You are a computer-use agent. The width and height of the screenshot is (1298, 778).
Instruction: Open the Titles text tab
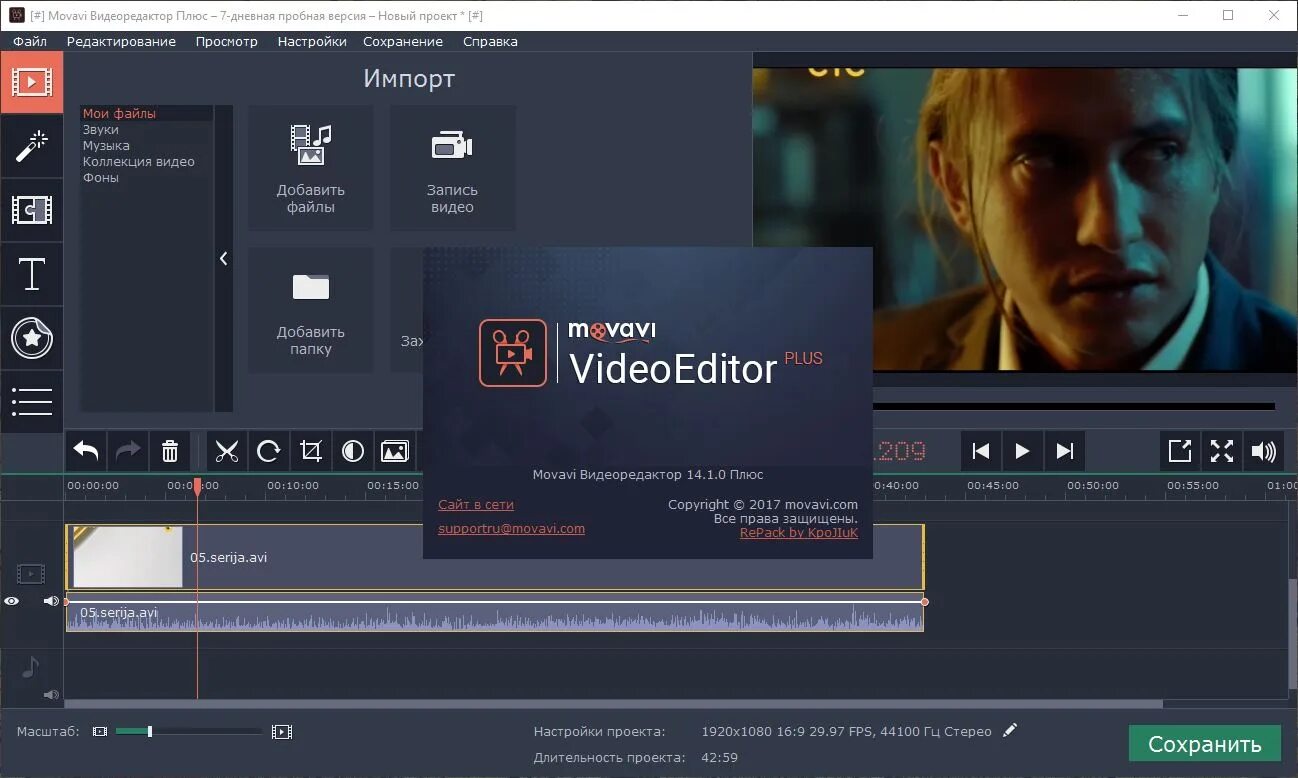click(31, 274)
